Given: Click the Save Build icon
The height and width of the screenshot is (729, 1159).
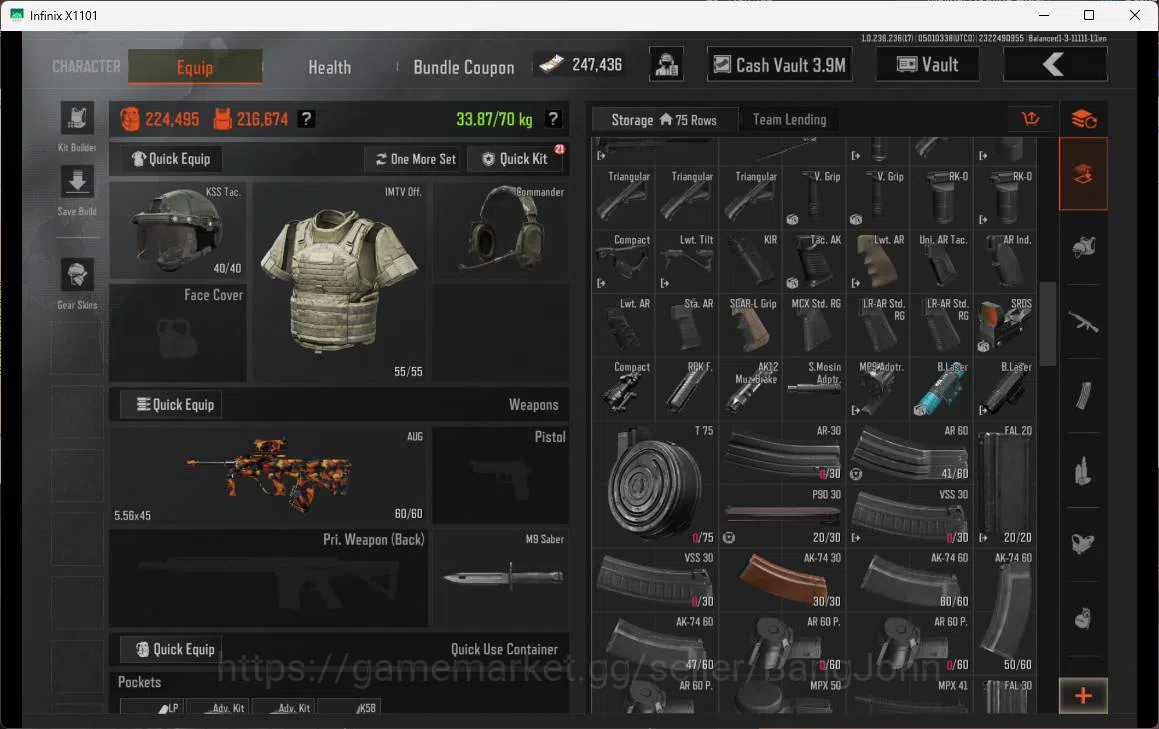Looking at the screenshot, I should 77,182.
